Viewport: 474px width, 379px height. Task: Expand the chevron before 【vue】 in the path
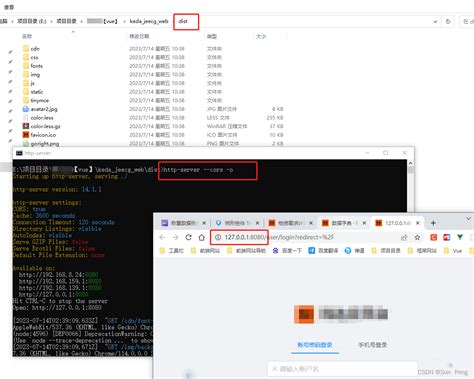pyautogui.click(x=81, y=21)
